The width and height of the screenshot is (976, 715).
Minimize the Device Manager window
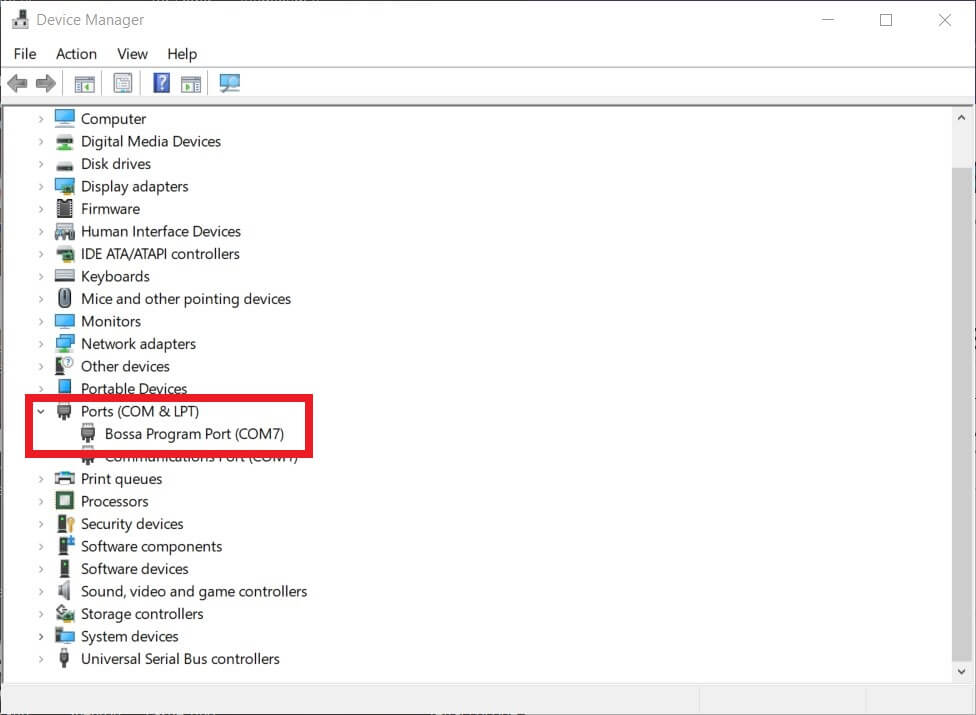pyautogui.click(x=828, y=20)
